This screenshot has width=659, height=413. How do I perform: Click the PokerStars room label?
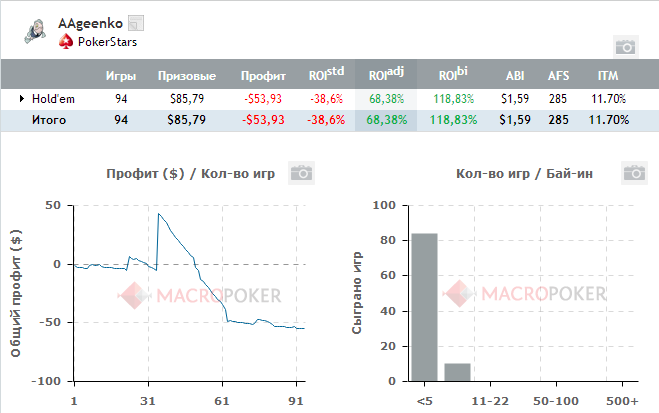[x=107, y=42]
